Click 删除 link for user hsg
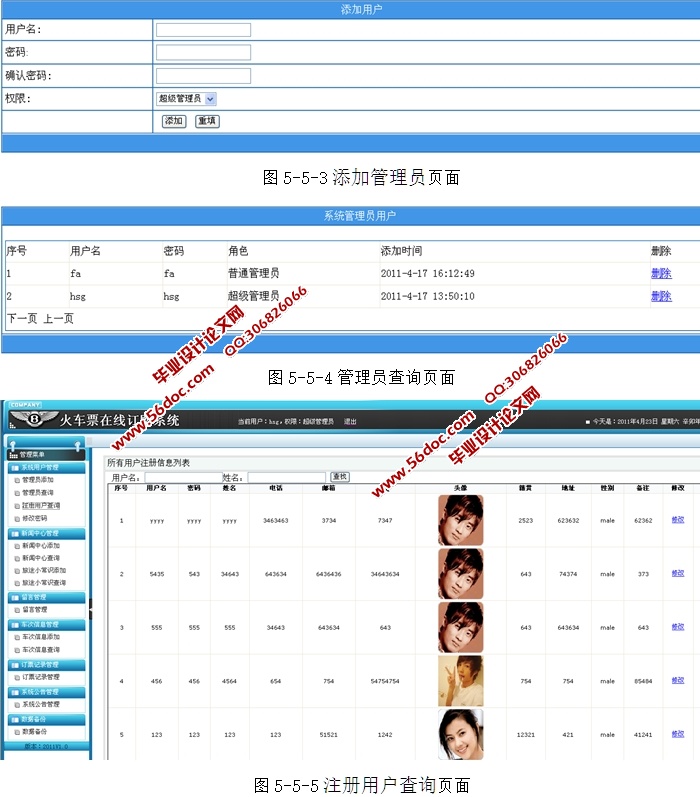This screenshot has width=700, height=797. click(661, 296)
